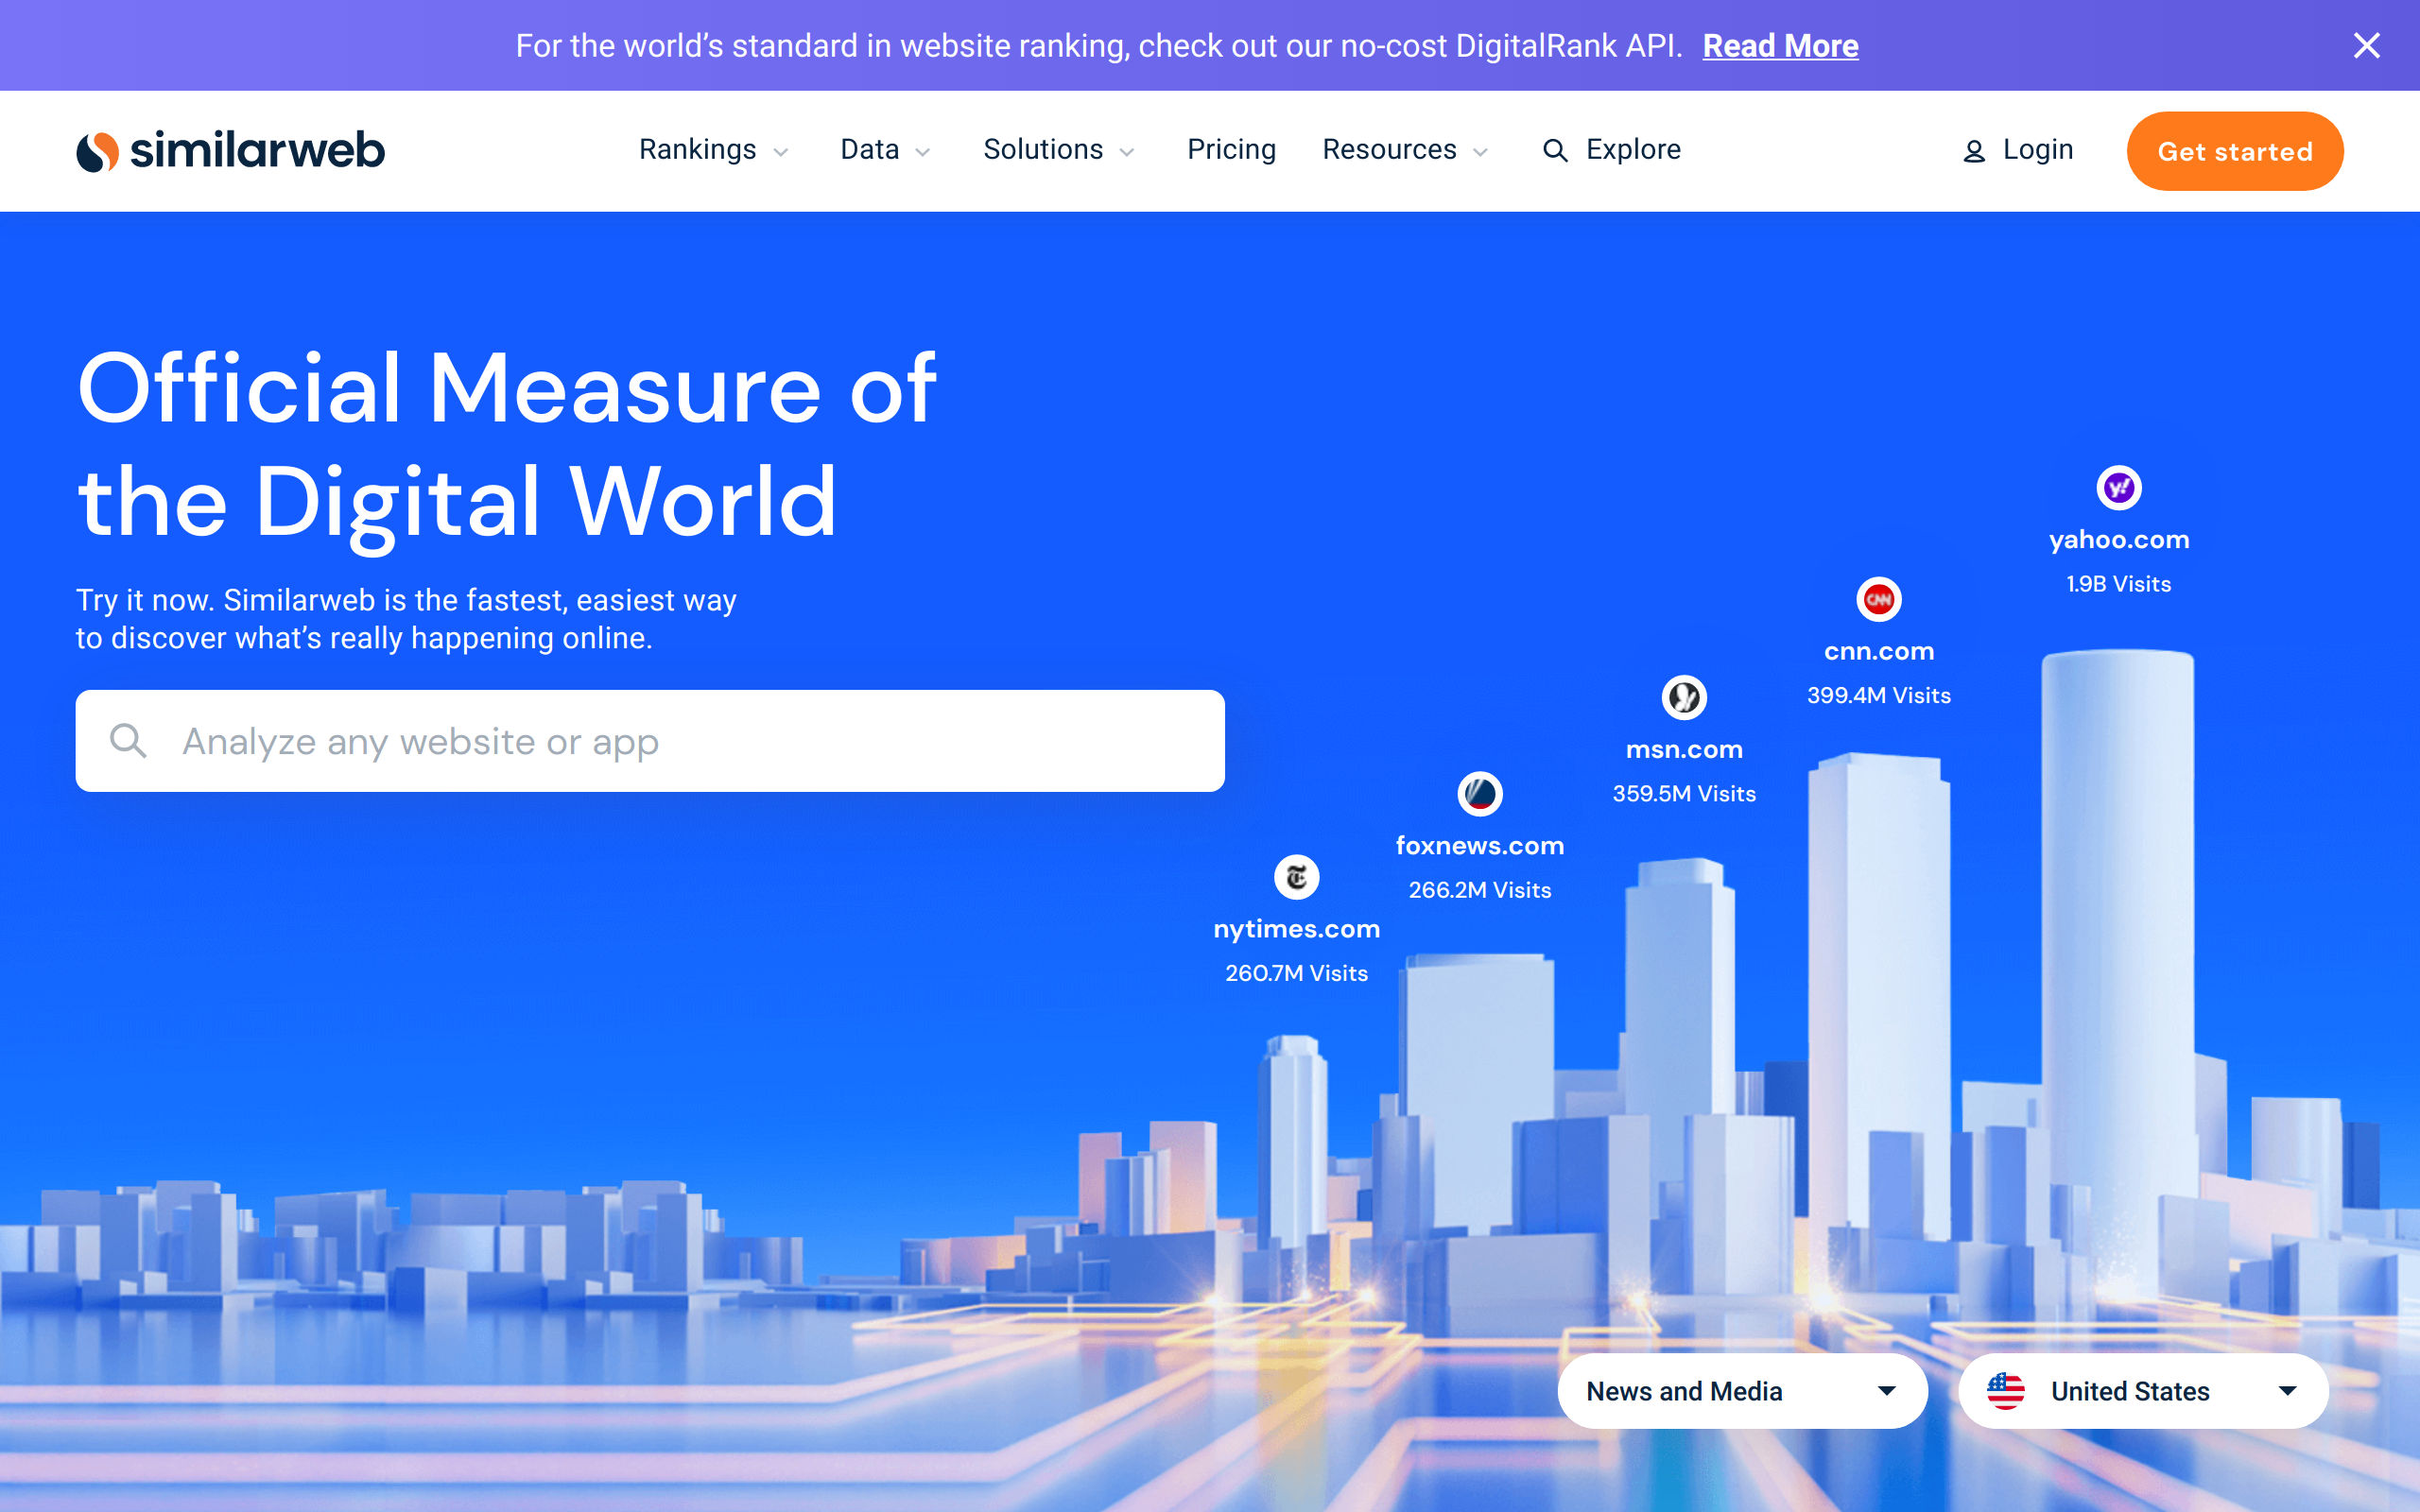Click the Login user icon
Screen dimensions: 2420x1512
pyautogui.click(x=1973, y=152)
